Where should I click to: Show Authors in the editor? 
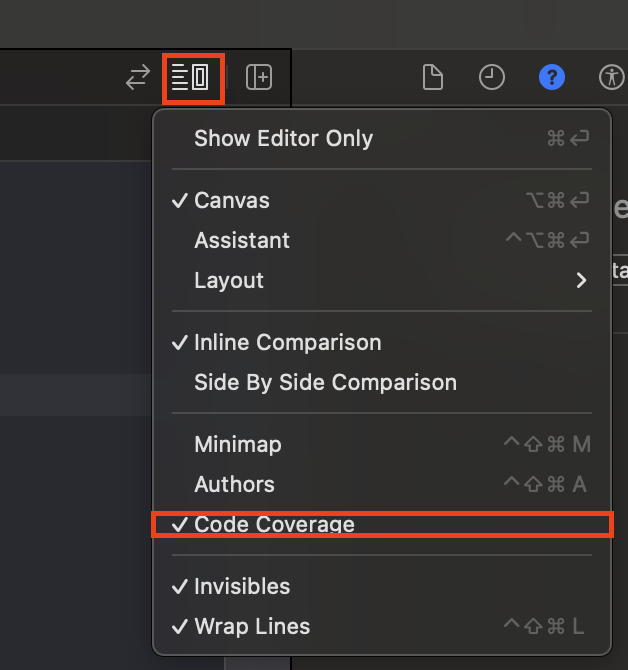pyautogui.click(x=234, y=485)
